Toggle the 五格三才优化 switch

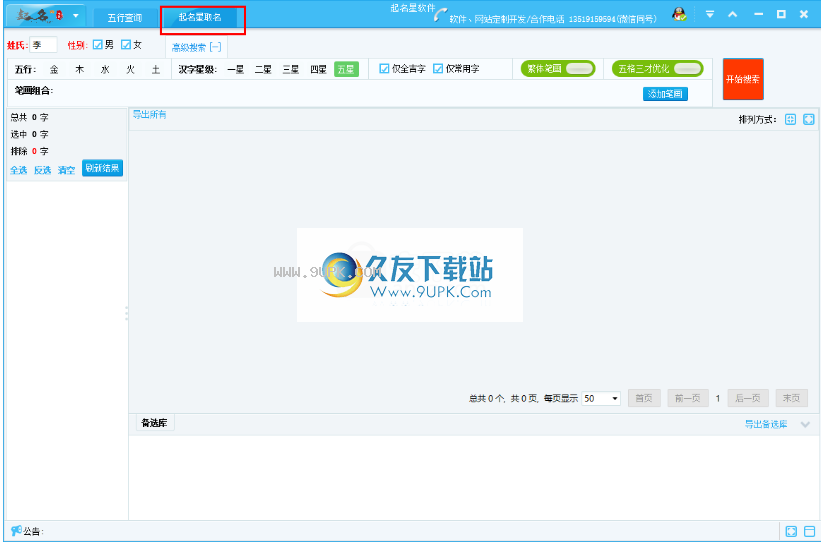pos(658,69)
